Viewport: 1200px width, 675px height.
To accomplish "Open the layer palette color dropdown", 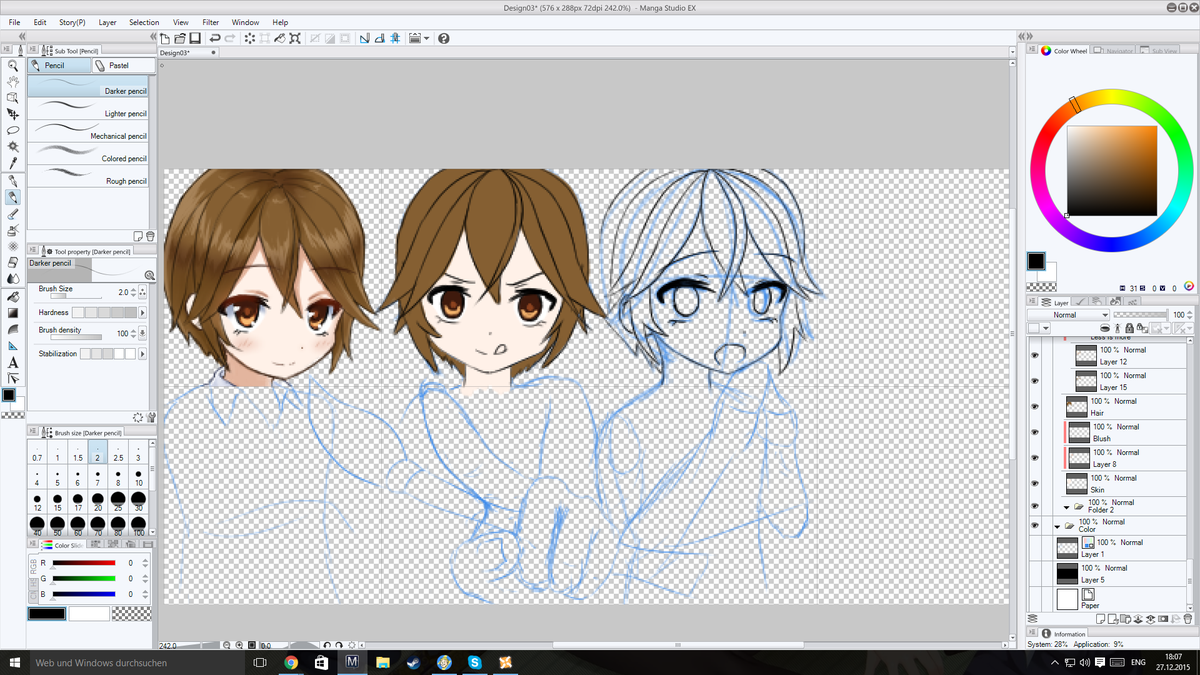I will click(x=1045, y=328).
